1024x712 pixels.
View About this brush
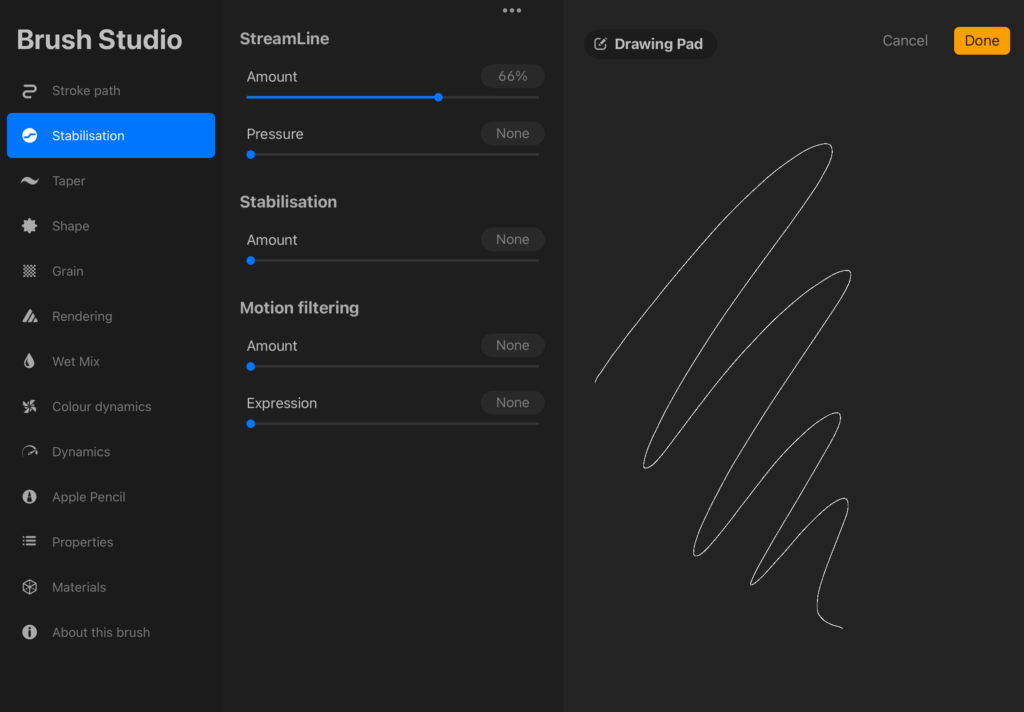pos(111,632)
